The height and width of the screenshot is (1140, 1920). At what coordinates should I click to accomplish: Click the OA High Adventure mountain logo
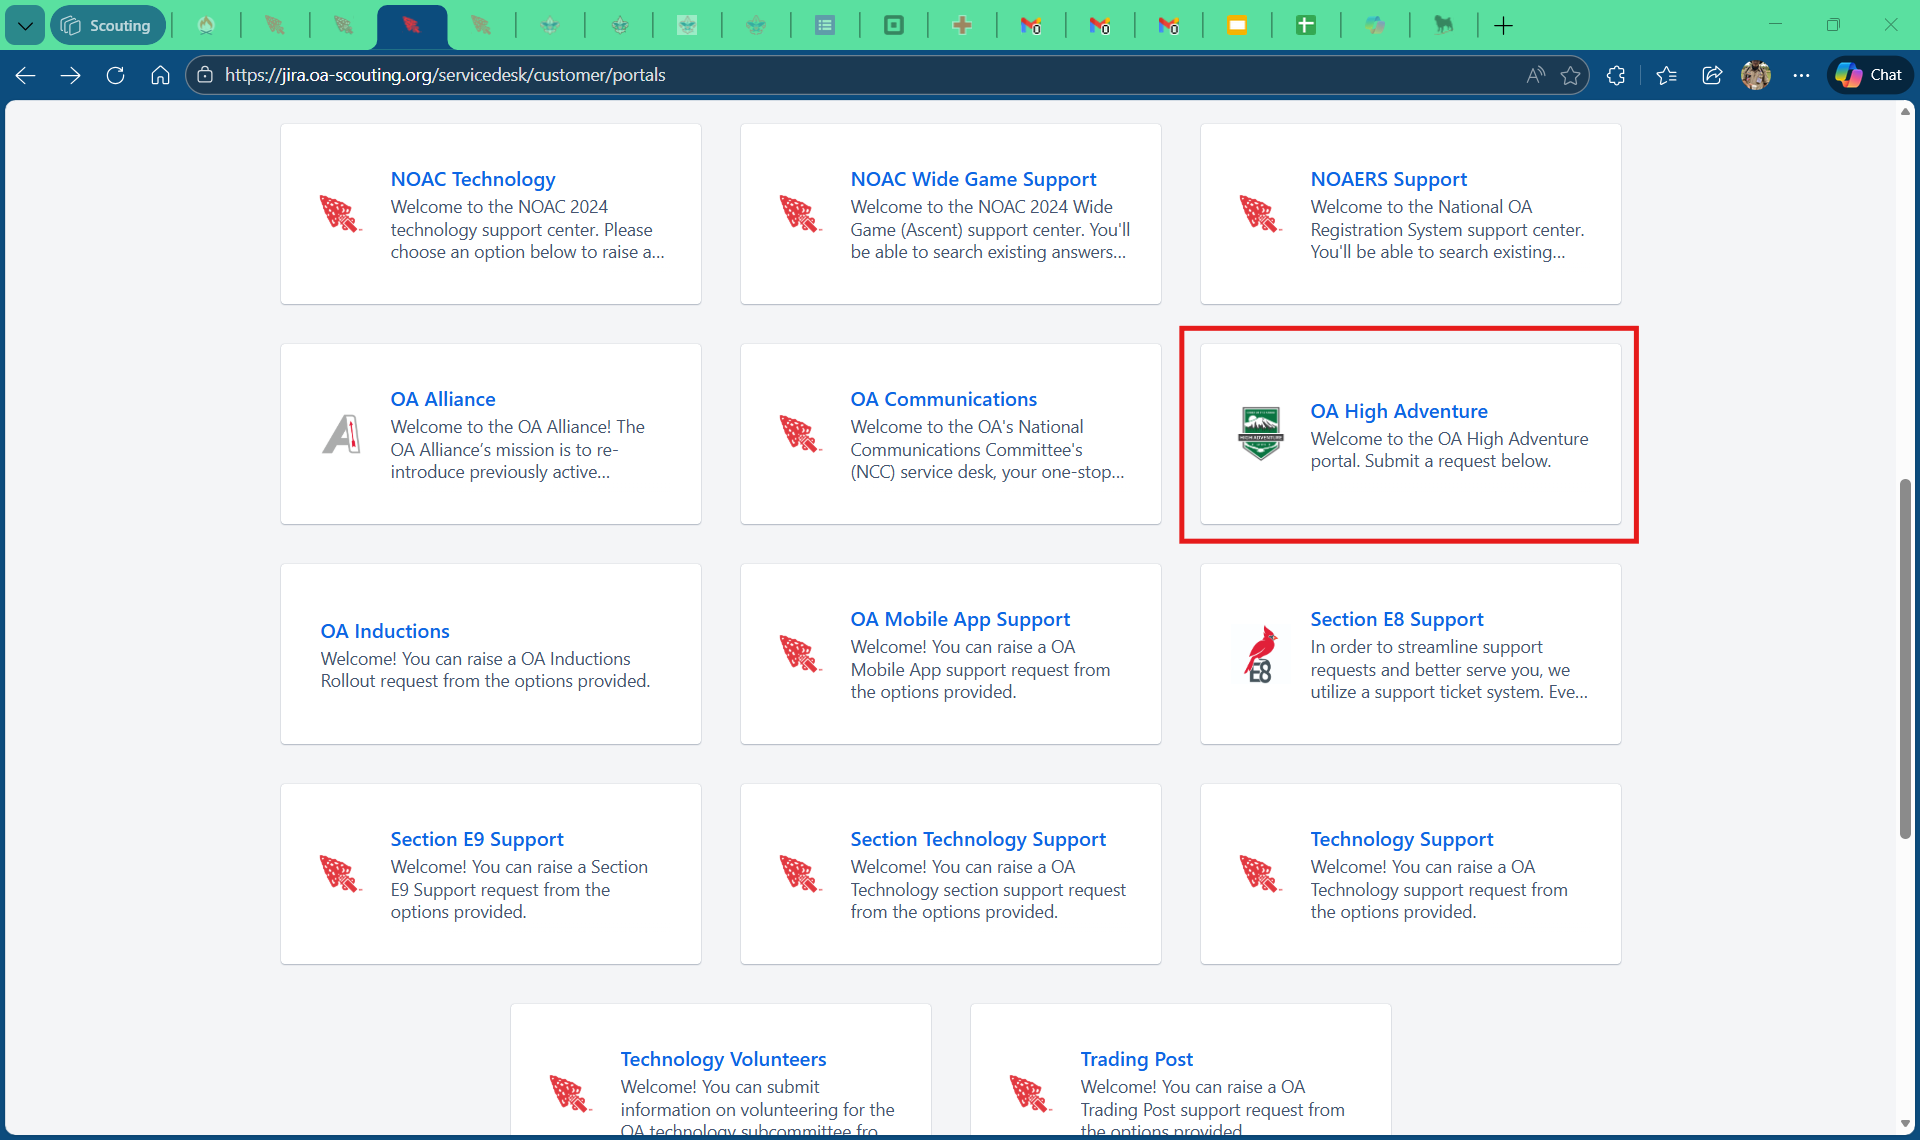1260,434
